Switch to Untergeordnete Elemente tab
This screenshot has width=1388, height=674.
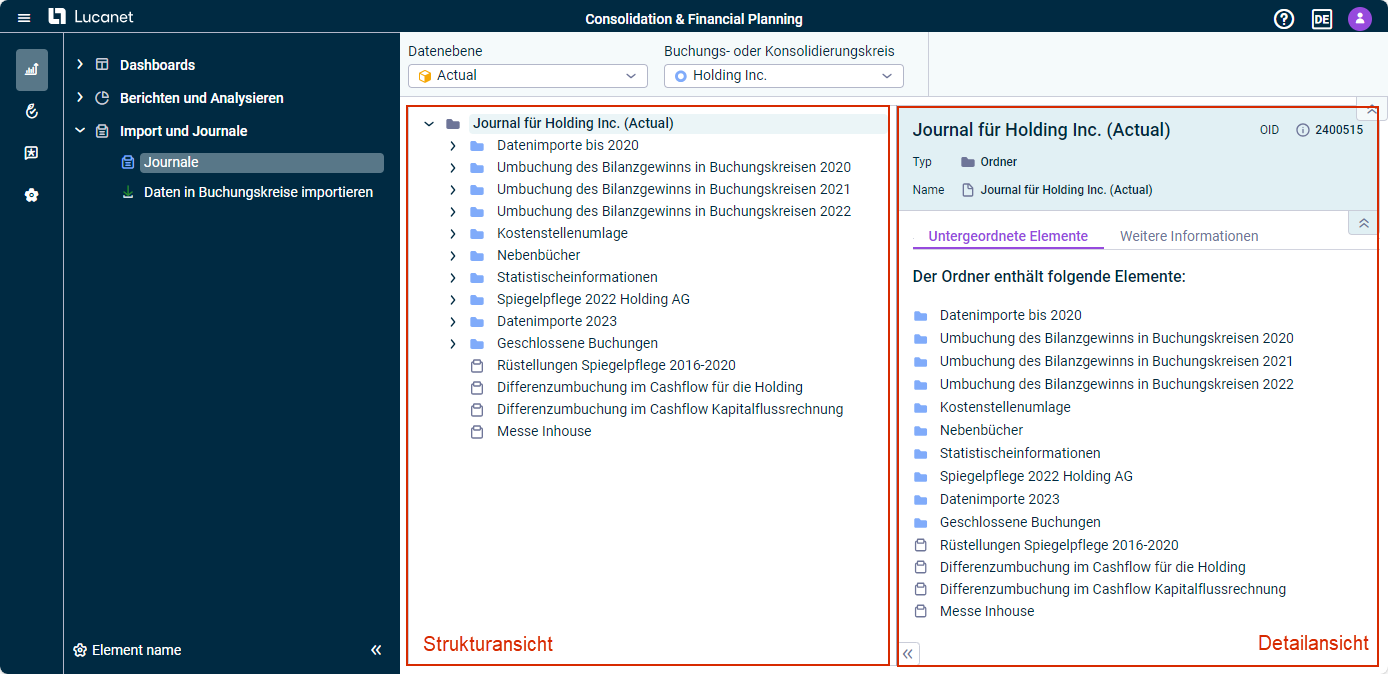[1008, 237]
